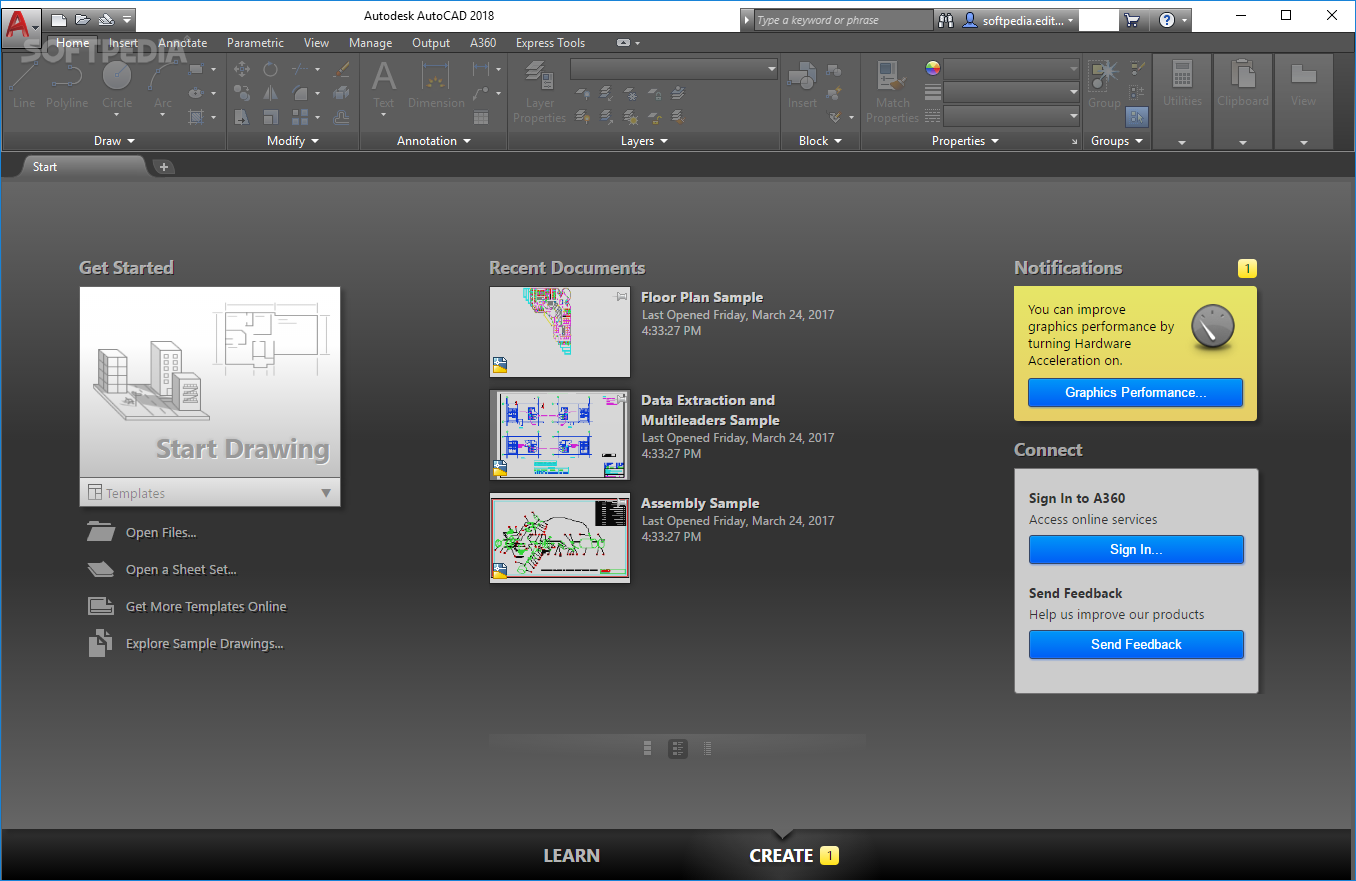
Task: Select the Match Properties tool
Action: (892, 92)
